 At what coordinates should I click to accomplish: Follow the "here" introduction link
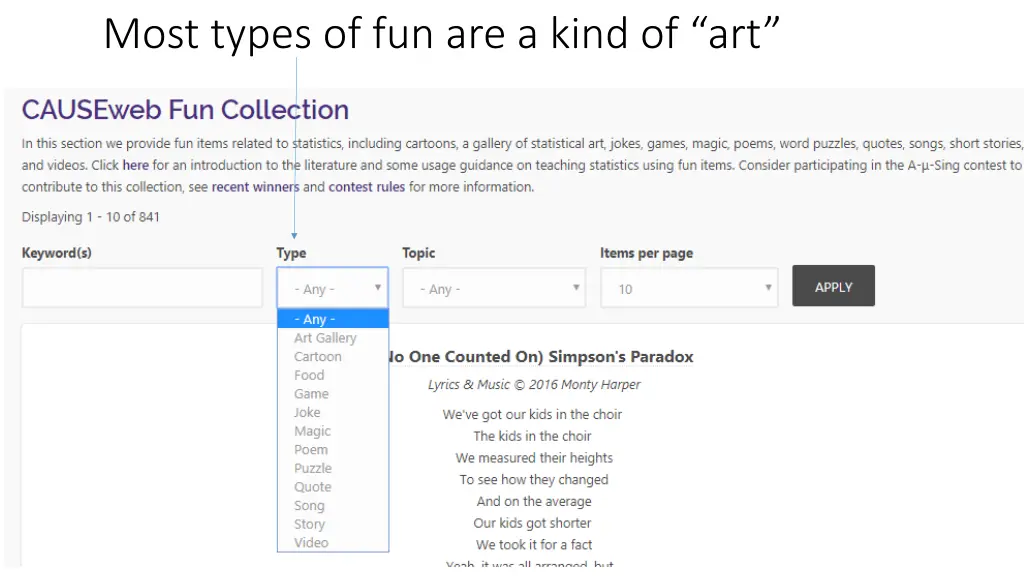pyautogui.click(x=135, y=165)
